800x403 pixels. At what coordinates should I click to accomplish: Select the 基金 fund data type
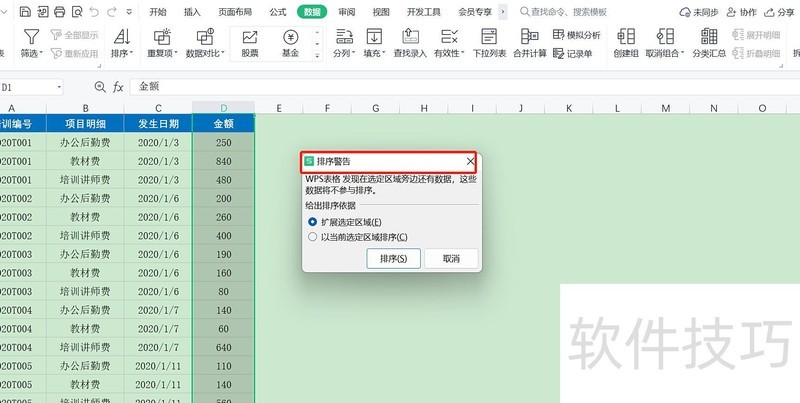290,43
